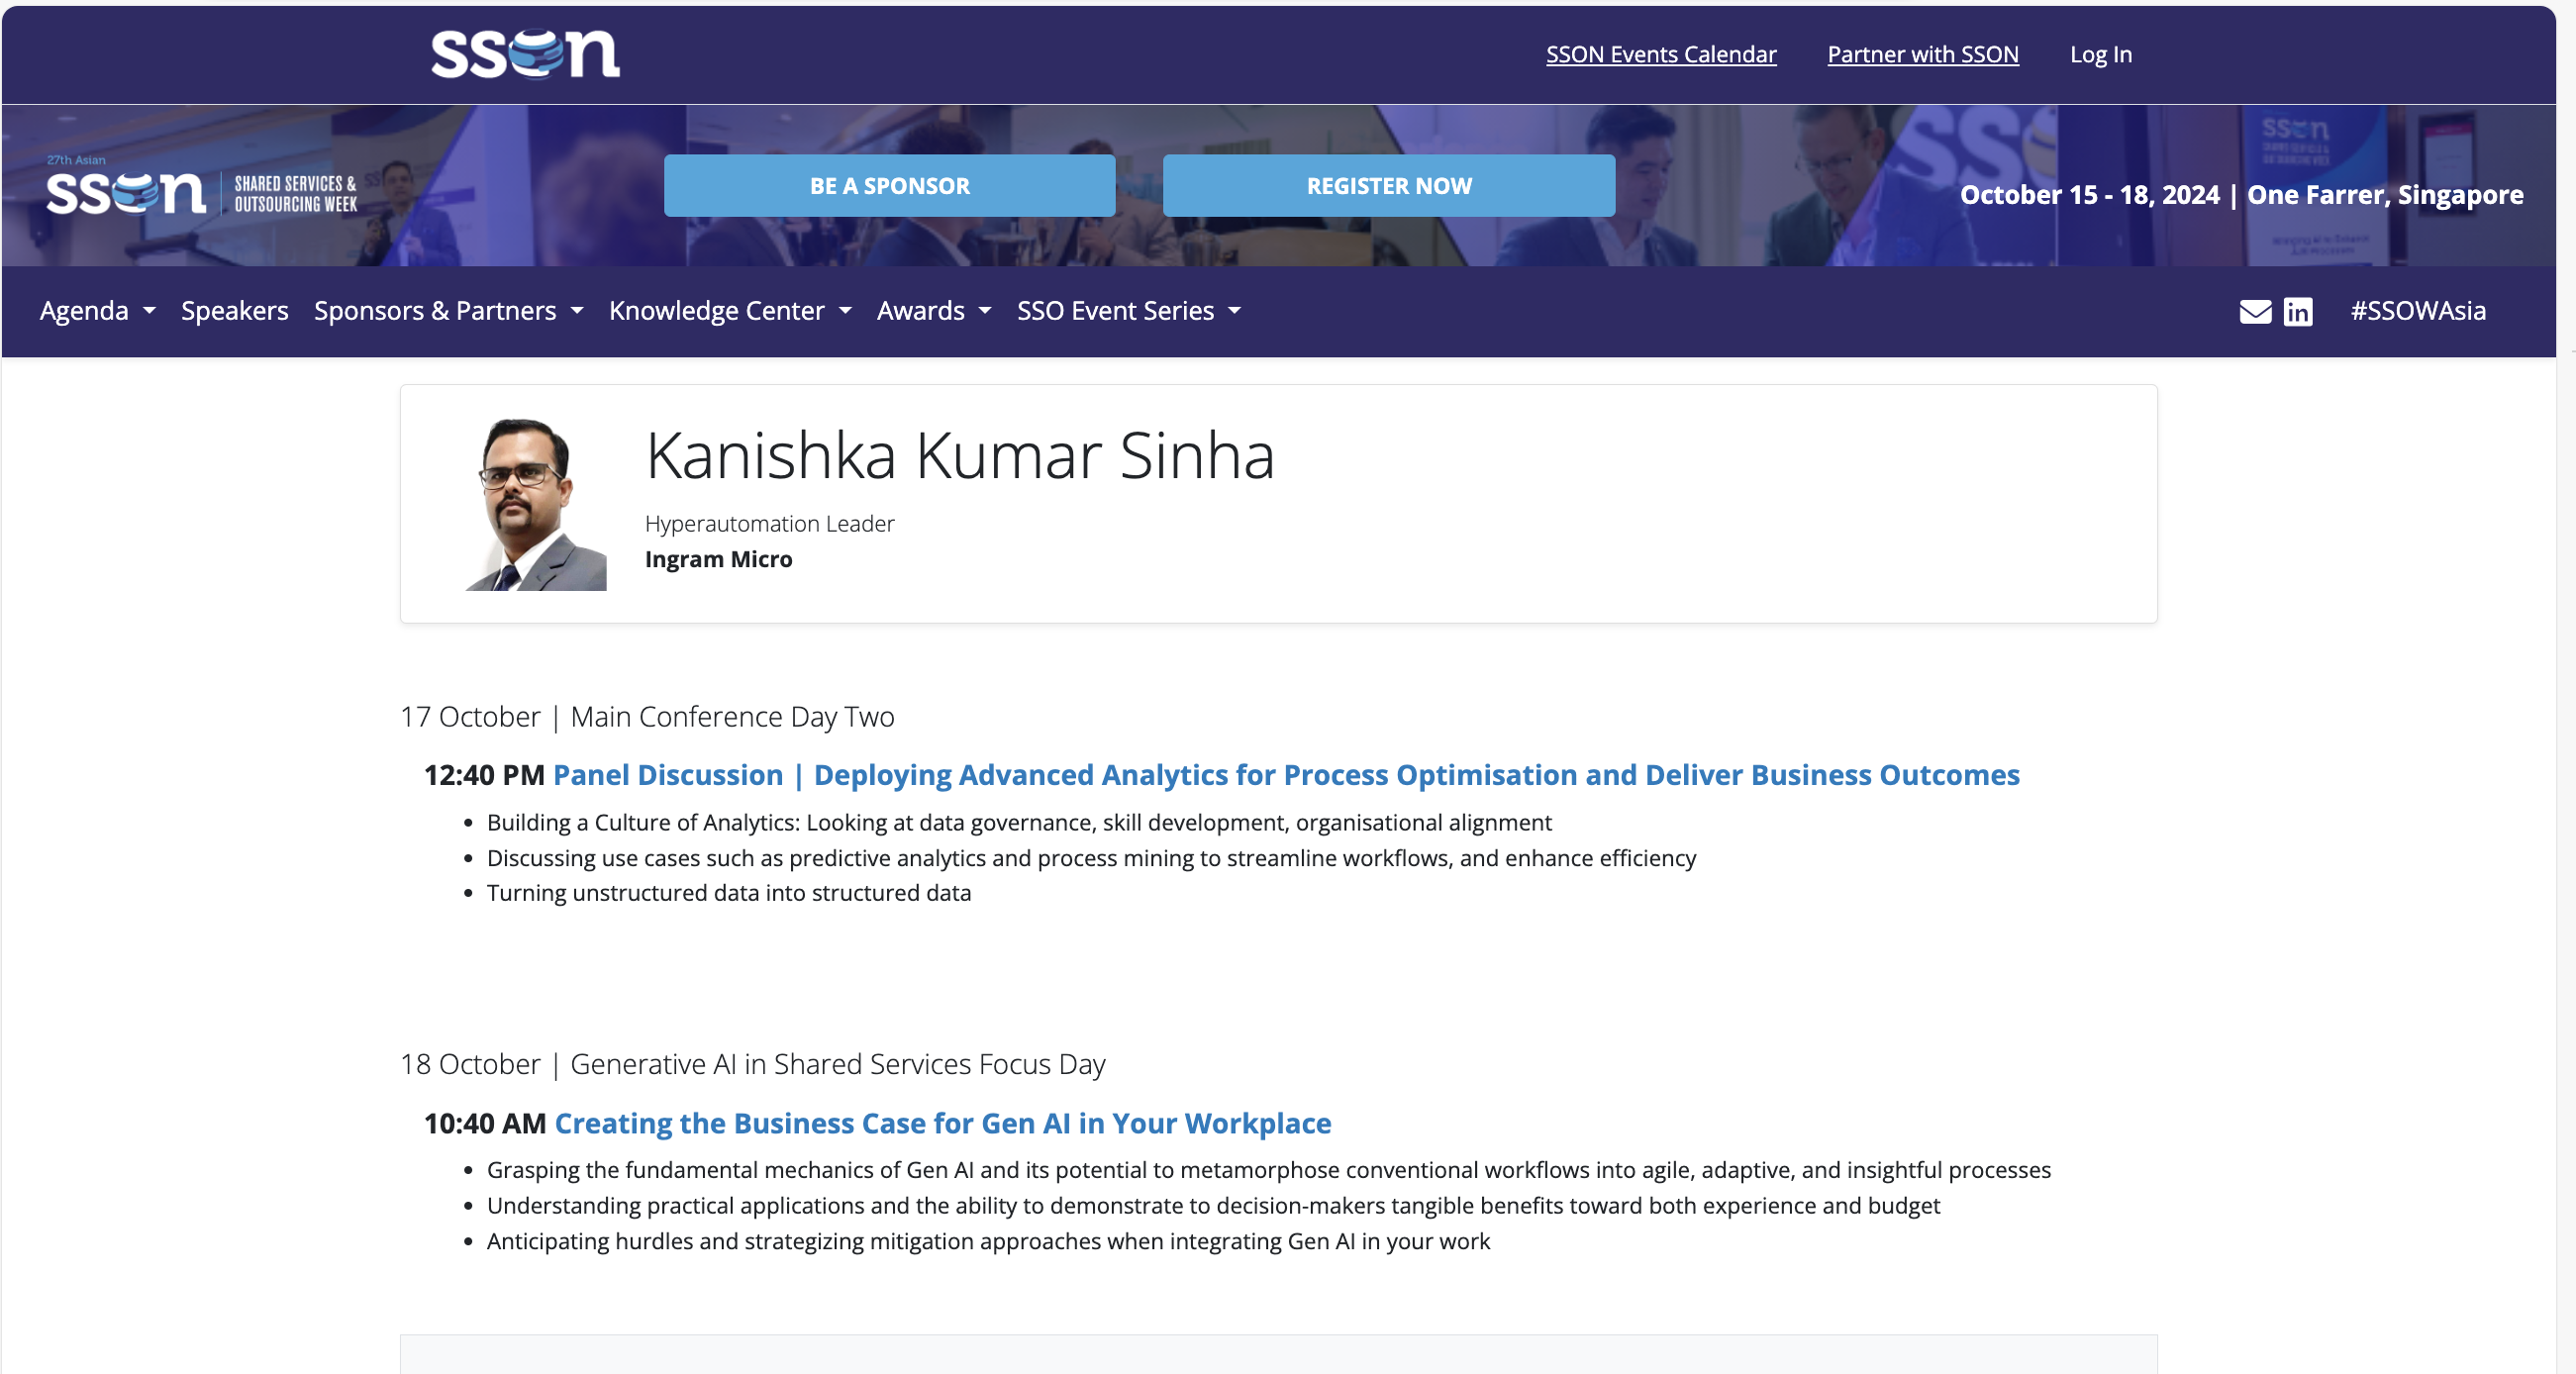
Task: Click the Kanishka Kumar Sinha name heading
Action: coord(960,456)
